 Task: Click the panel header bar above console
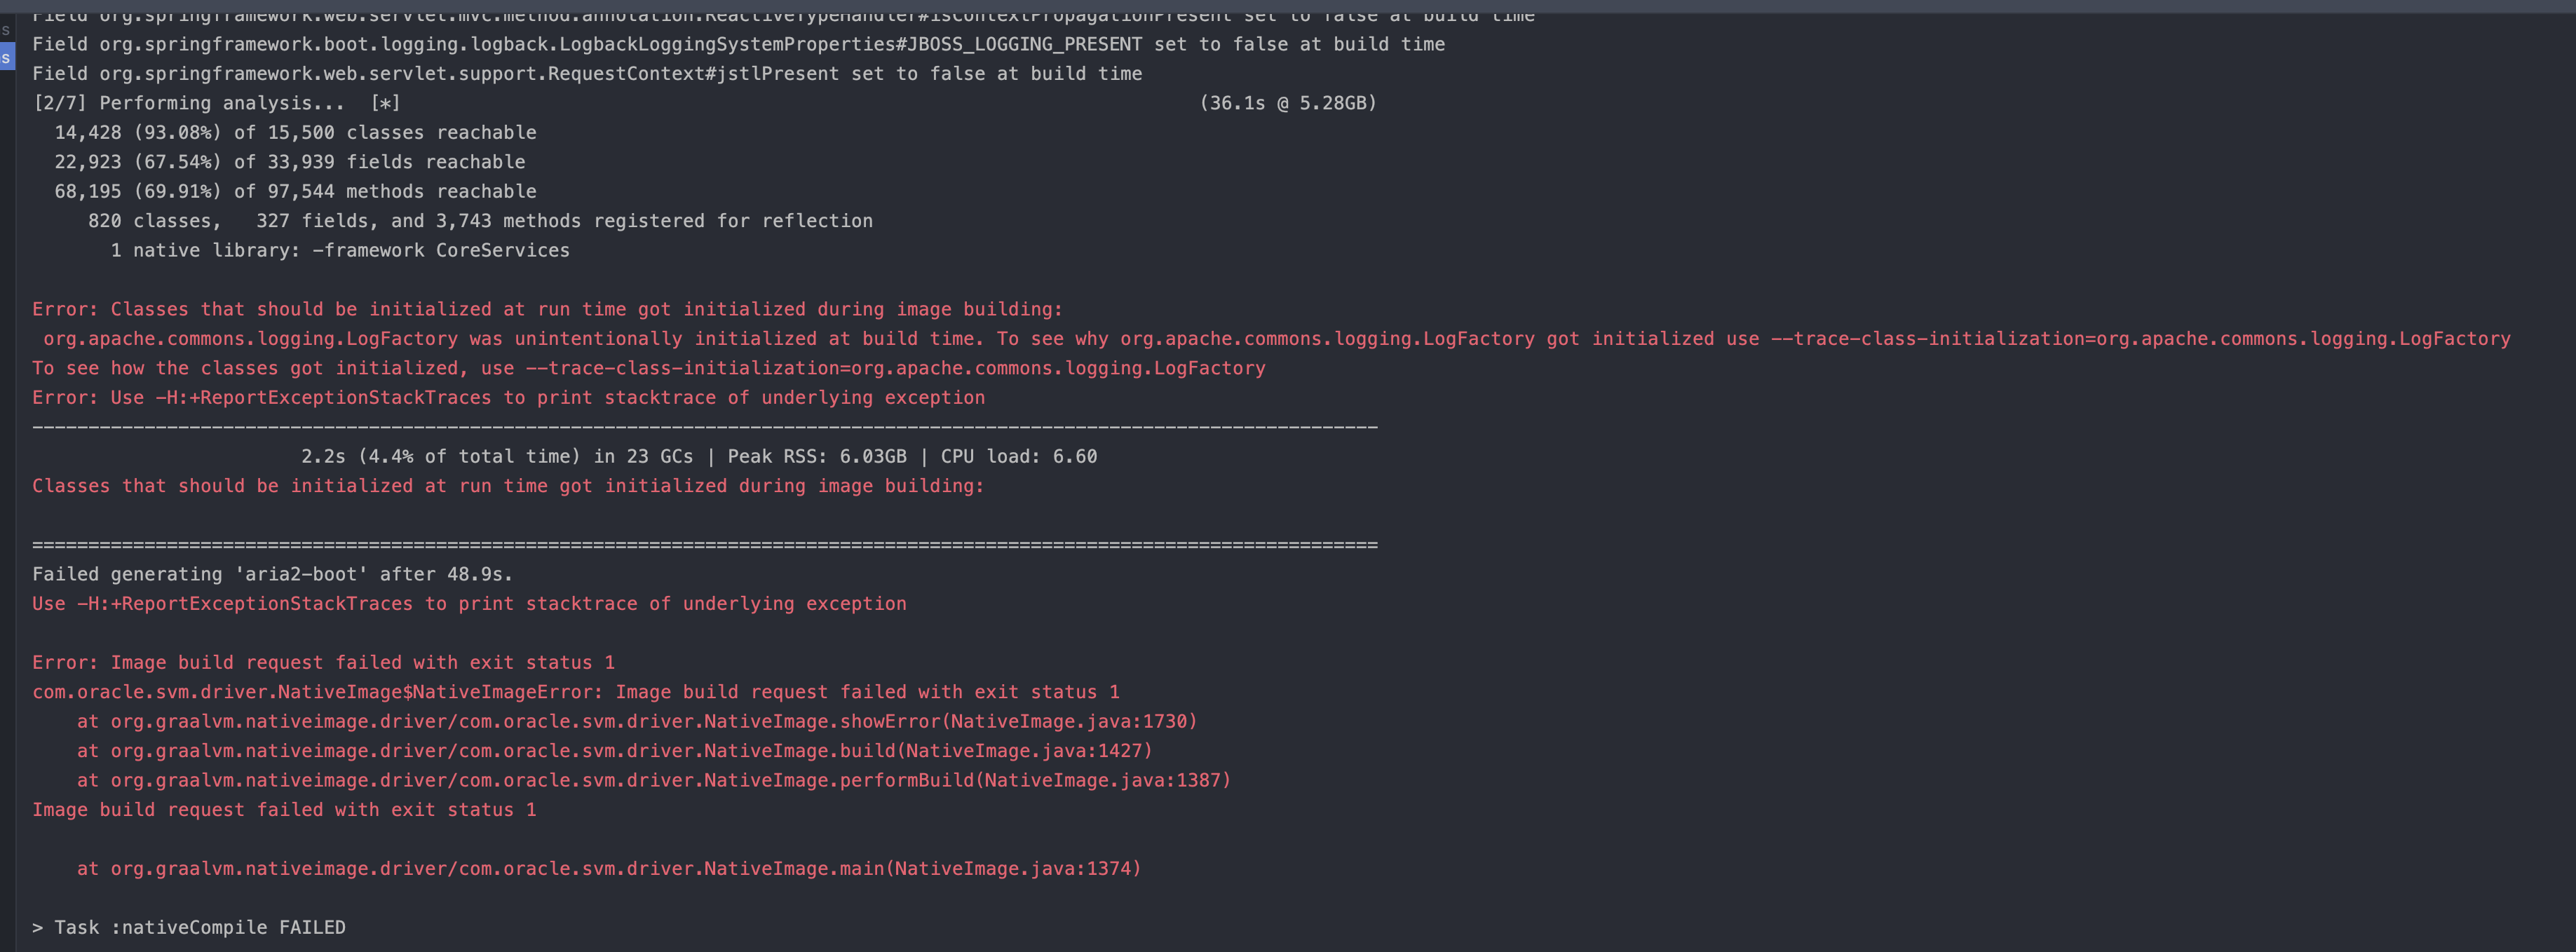click(1288, 6)
